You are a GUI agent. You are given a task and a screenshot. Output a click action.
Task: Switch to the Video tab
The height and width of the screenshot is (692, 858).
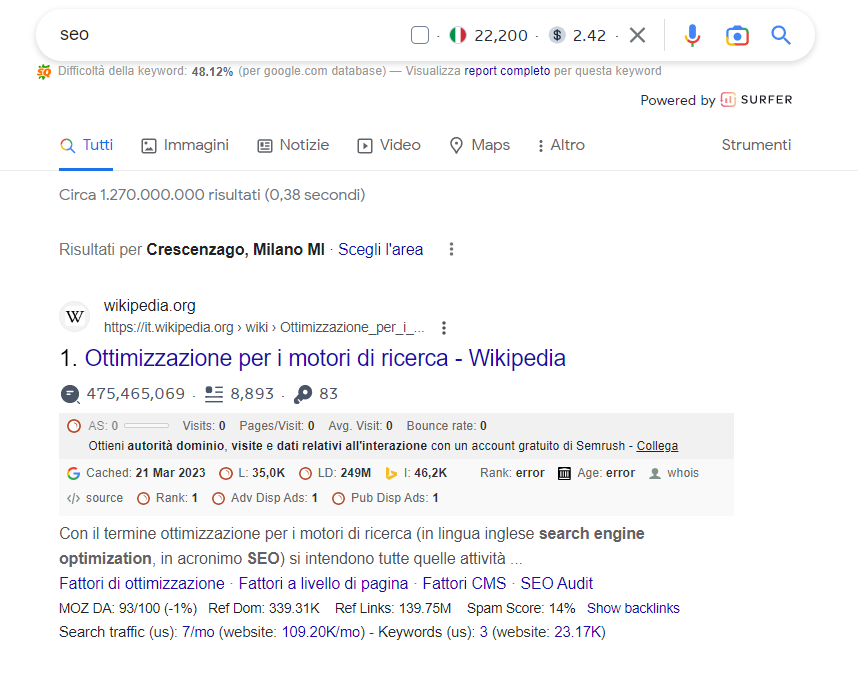pyautogui.click(x=389, y=145)
